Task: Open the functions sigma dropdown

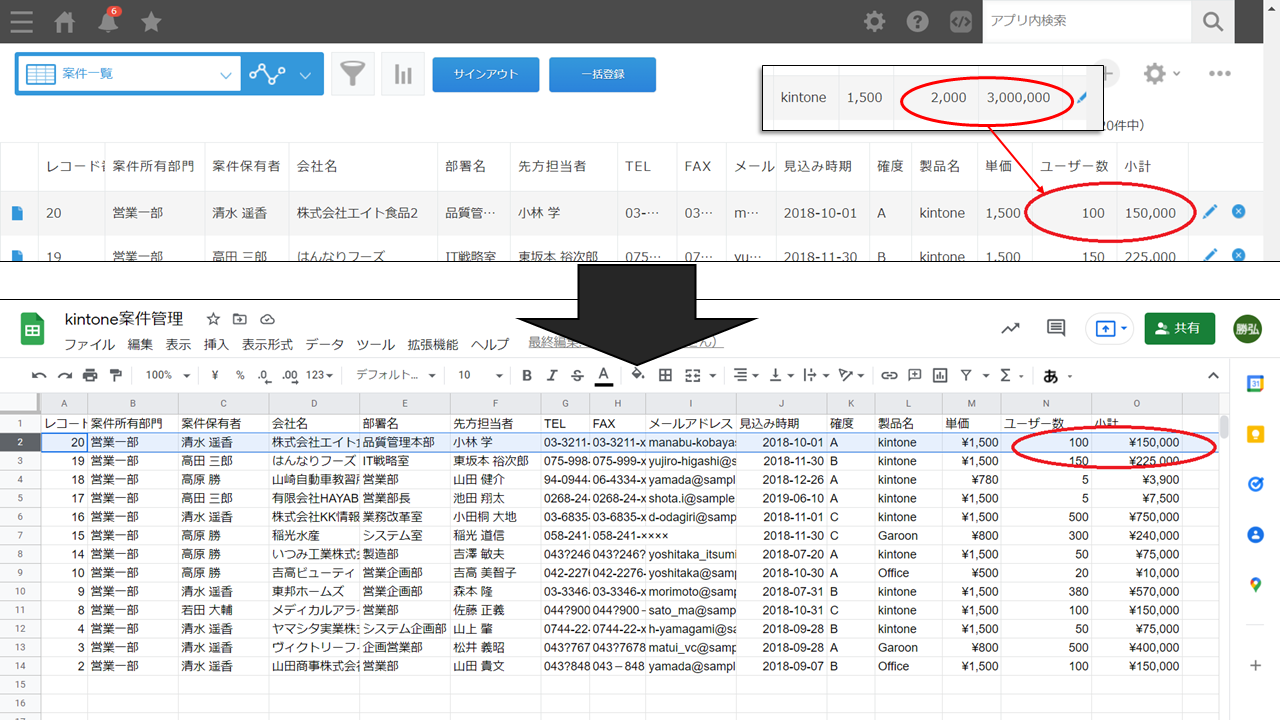Action: [1011, 375]
